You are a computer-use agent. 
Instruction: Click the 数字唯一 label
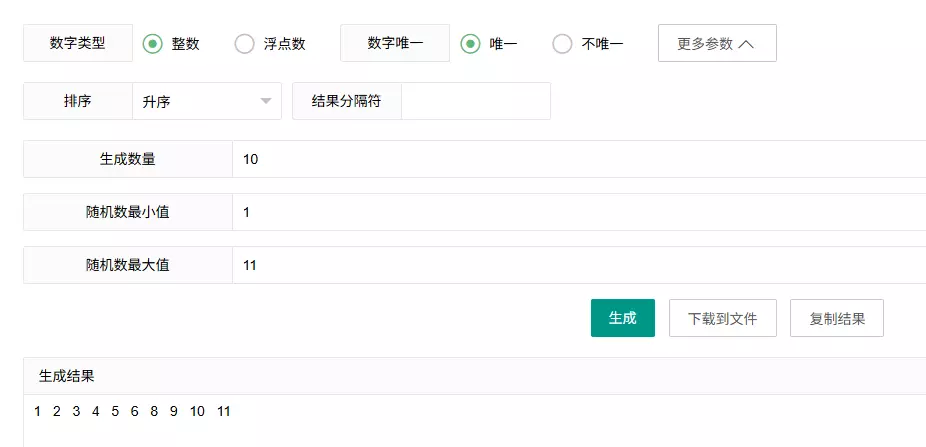395,44
